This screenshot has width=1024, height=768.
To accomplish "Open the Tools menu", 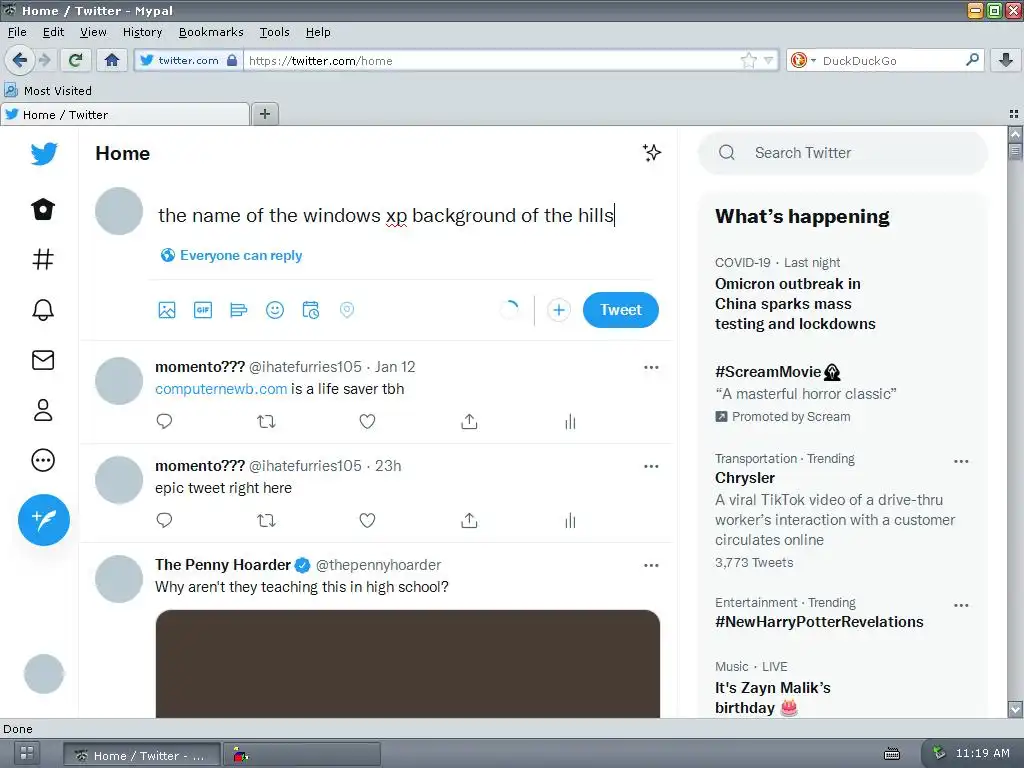I will pyautogui.click(x=274, y=32).
